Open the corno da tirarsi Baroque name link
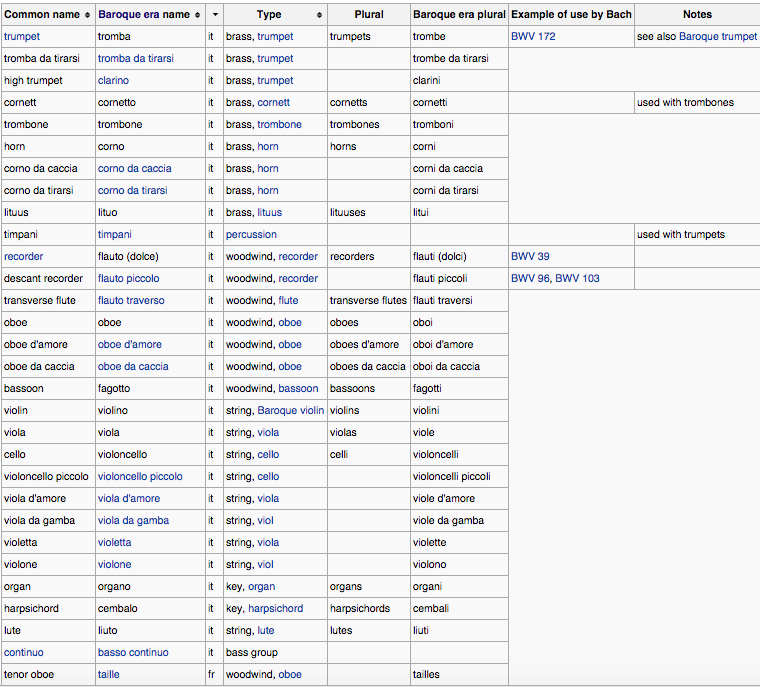760x687 pixels. pyautogui.click(x=133, y=191)
